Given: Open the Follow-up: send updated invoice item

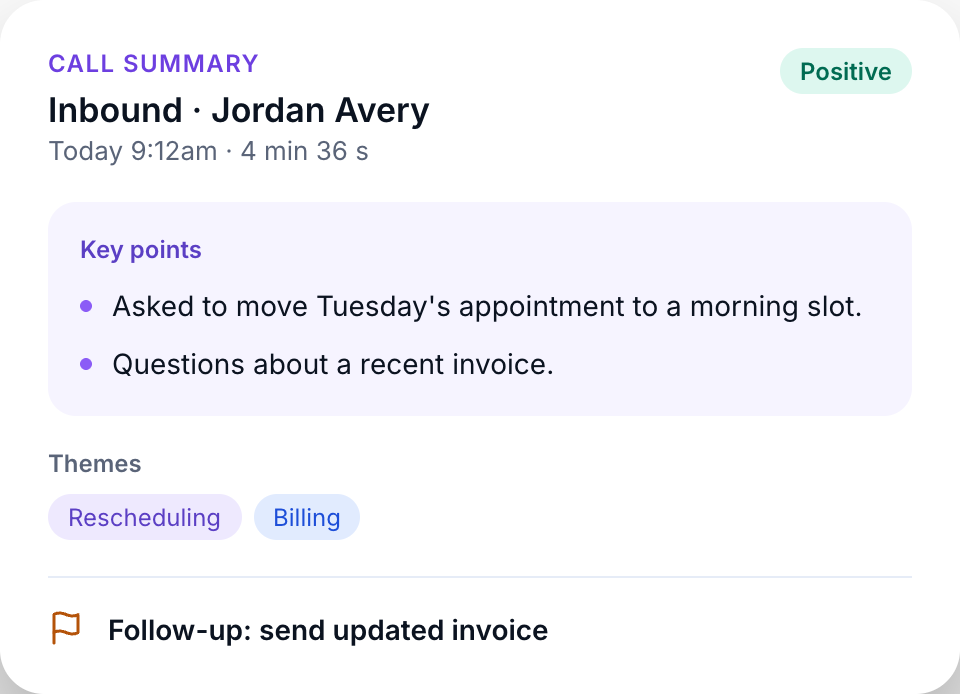Looking at the screenshot, I should tap(328, 630).
